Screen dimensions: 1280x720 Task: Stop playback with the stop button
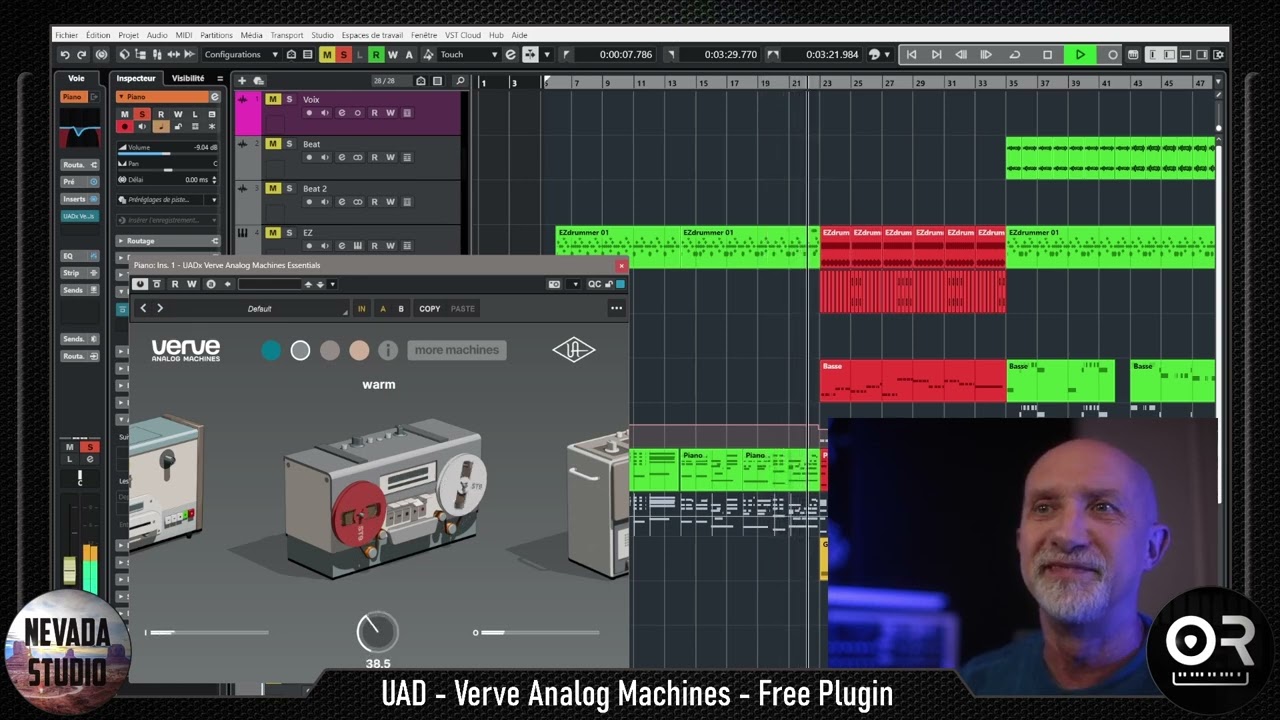point(1047,55)
